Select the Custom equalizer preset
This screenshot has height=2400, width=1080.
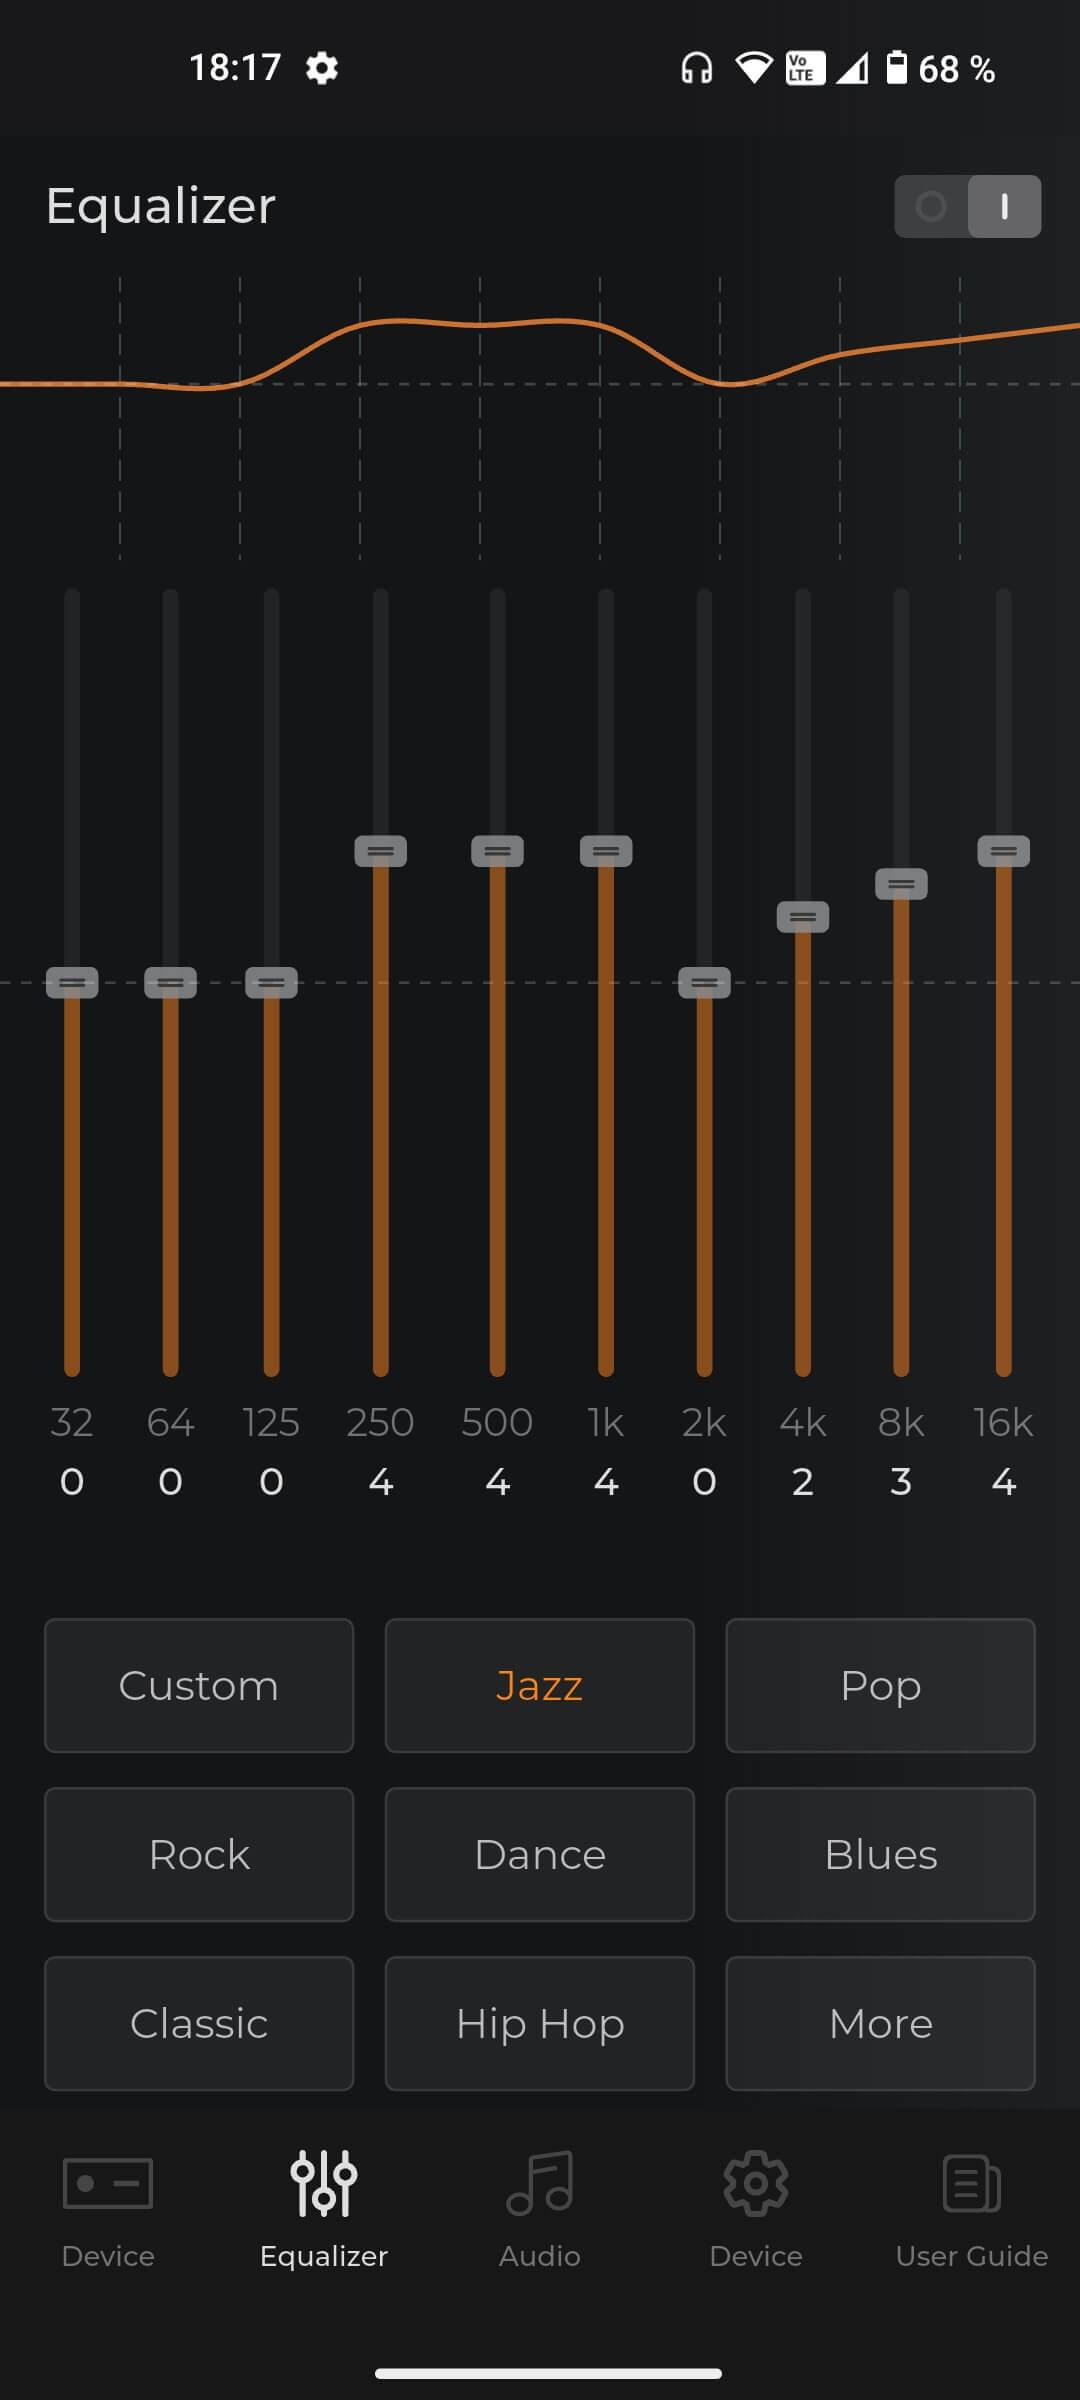(199, 1686)
